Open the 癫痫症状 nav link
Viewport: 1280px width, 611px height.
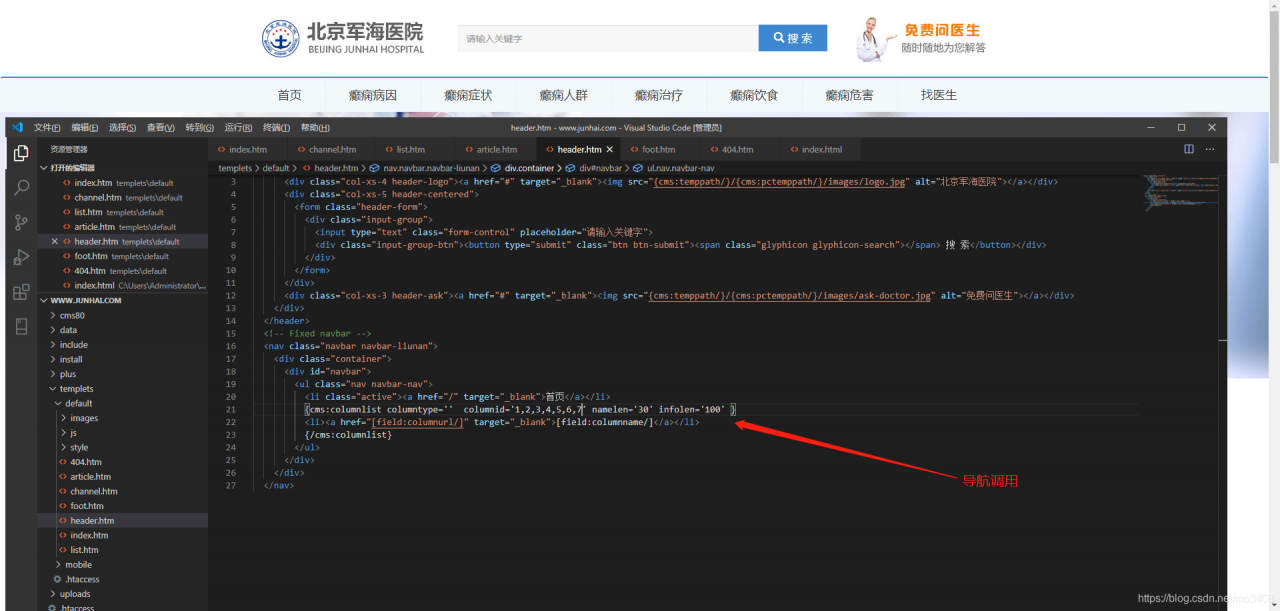[468, 95]
